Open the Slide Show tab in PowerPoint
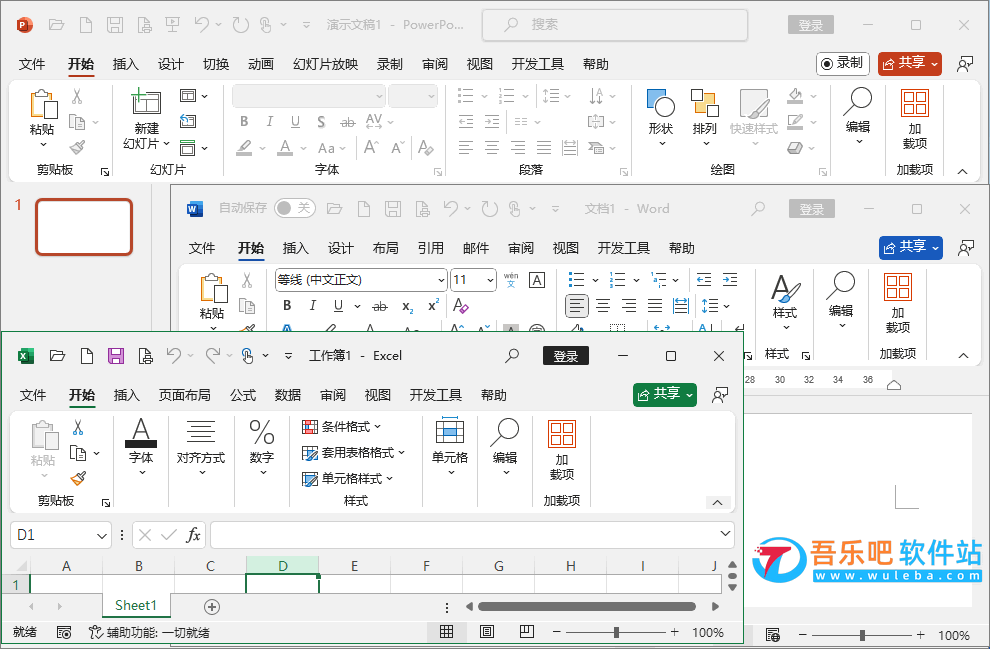The image size is (990, 649). [x=326, y=64]
